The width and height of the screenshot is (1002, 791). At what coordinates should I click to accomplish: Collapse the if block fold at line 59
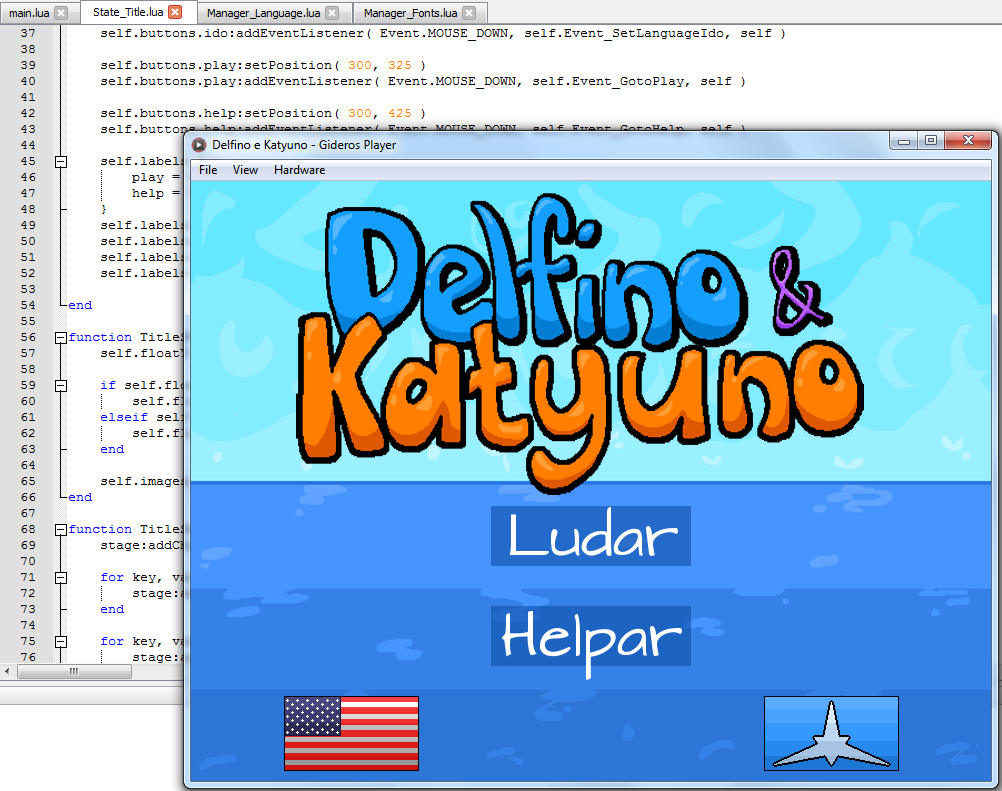click(61, 385)
